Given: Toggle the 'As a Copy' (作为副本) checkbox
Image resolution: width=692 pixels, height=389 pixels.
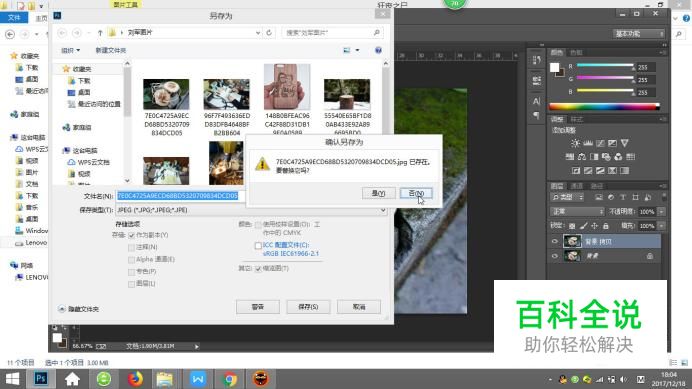Looking at the screenshot, I should (x=132, y=235).
